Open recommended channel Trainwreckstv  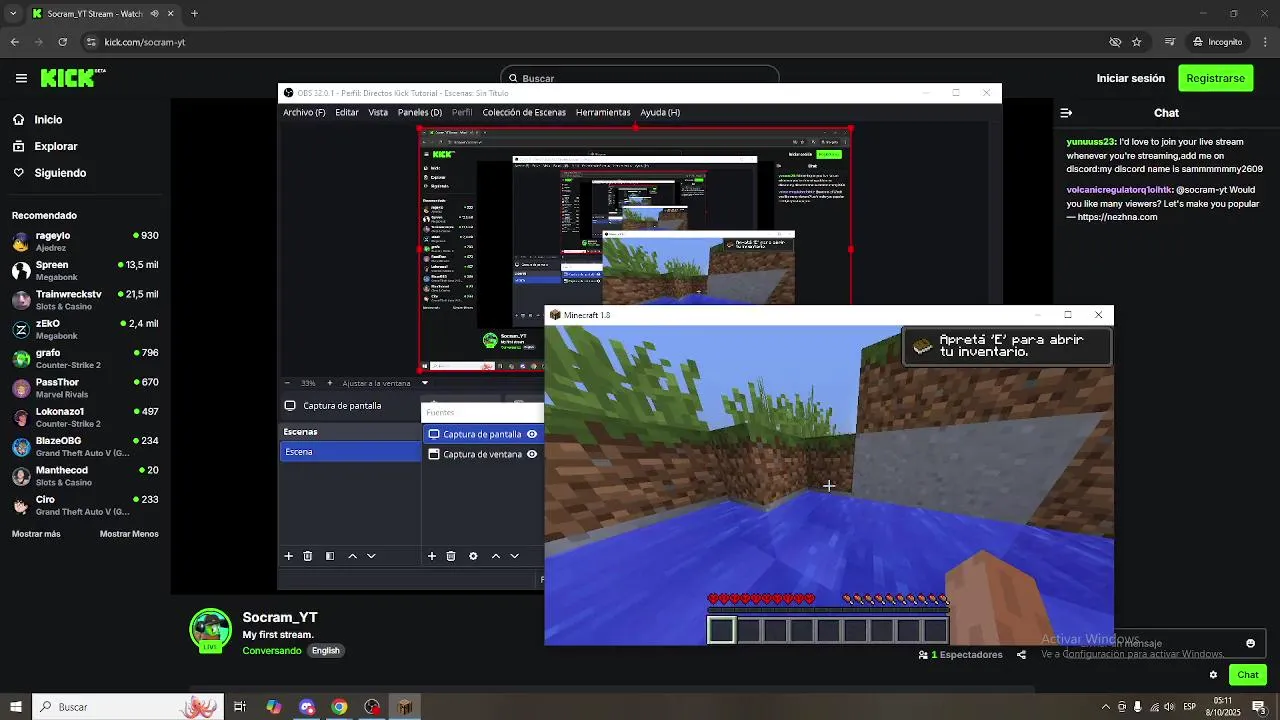coord(85,300)
